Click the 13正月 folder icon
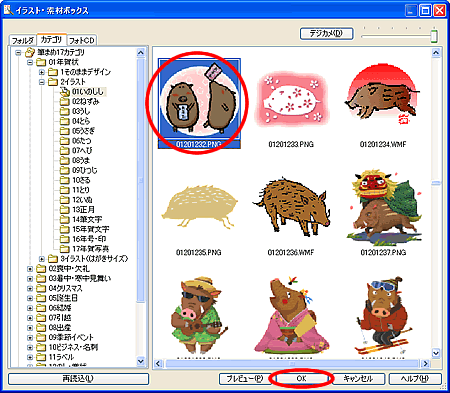Viewport: 450px width, 393px height. click(x=65, y=210)
